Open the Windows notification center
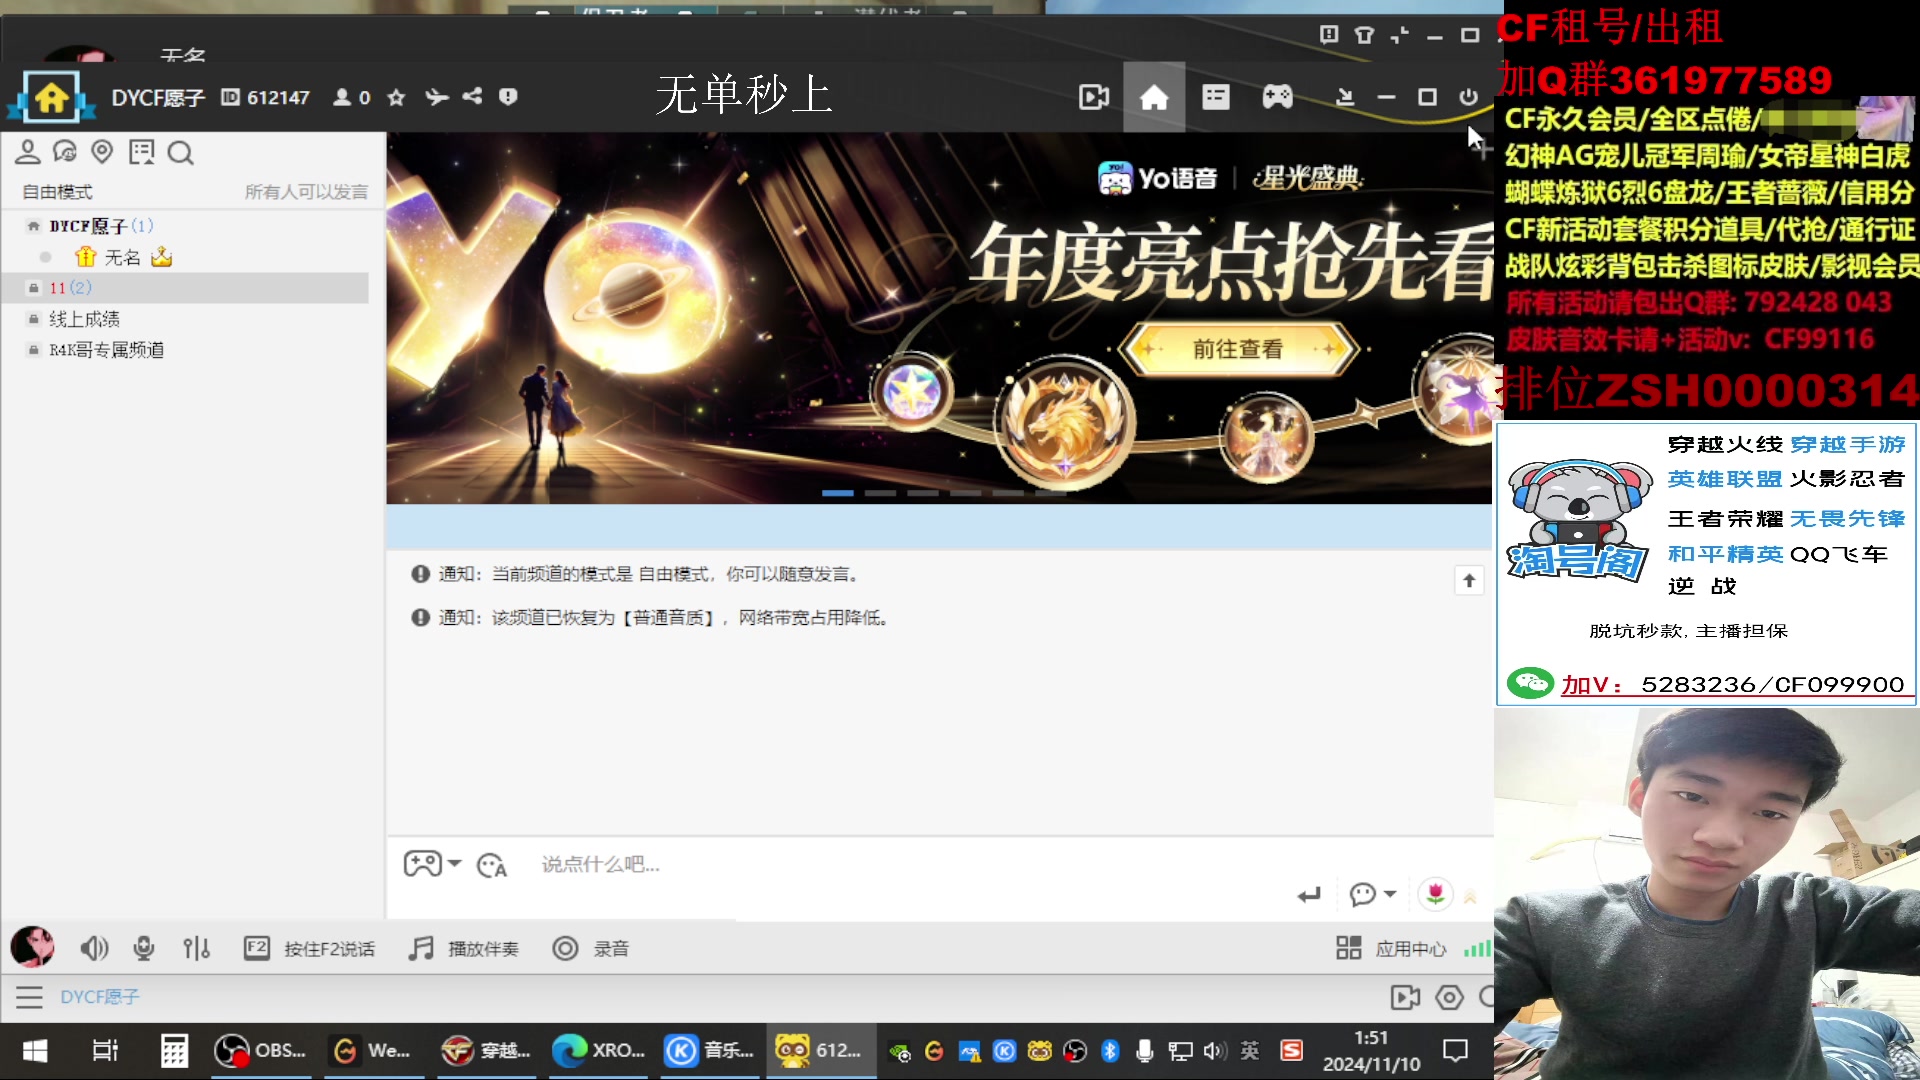This screenshot has width=1920, height=1080. coord(1455,1051)
